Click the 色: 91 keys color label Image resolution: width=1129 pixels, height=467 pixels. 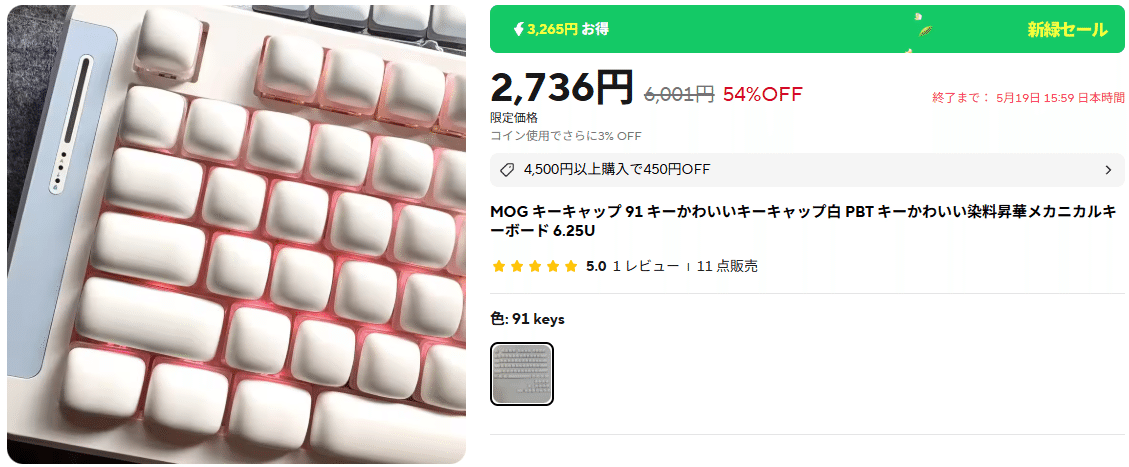(528, 319)
